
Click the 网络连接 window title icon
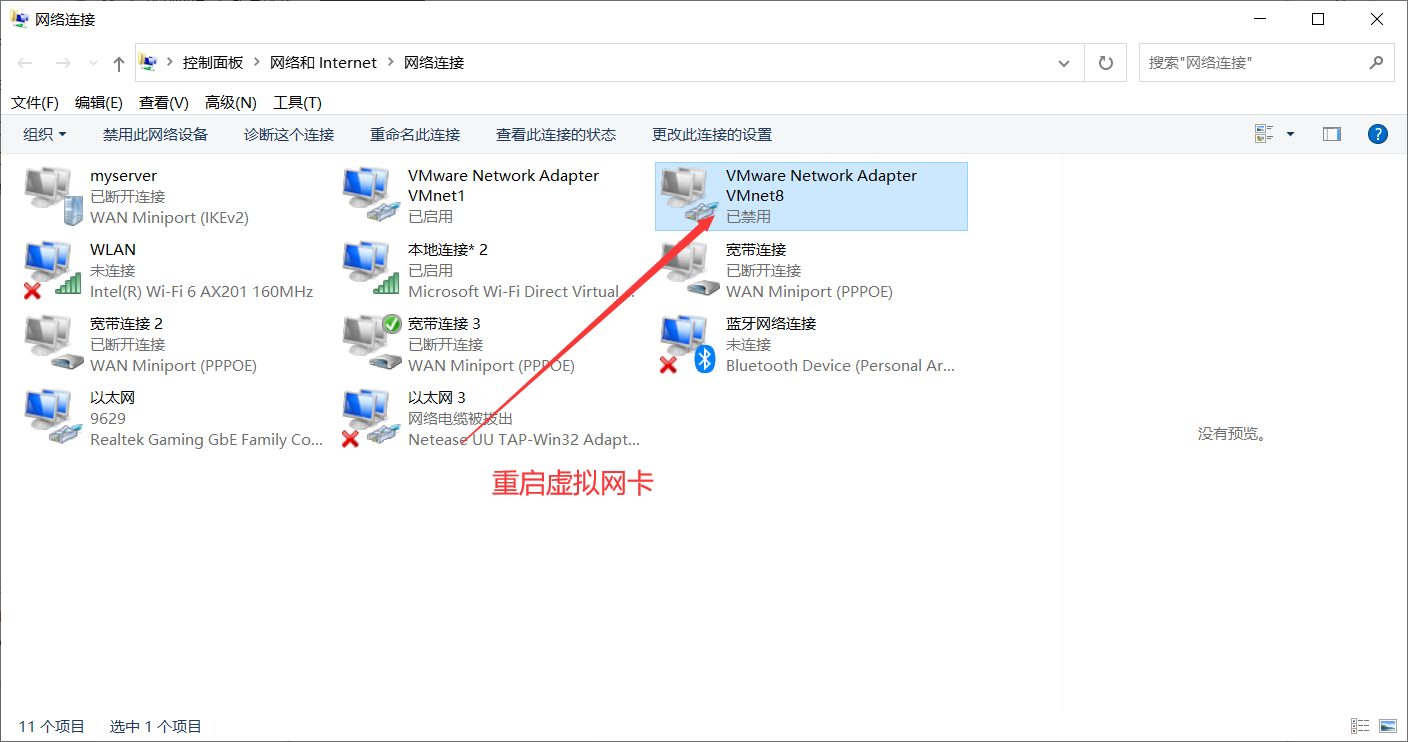click(x=20, y=19)
